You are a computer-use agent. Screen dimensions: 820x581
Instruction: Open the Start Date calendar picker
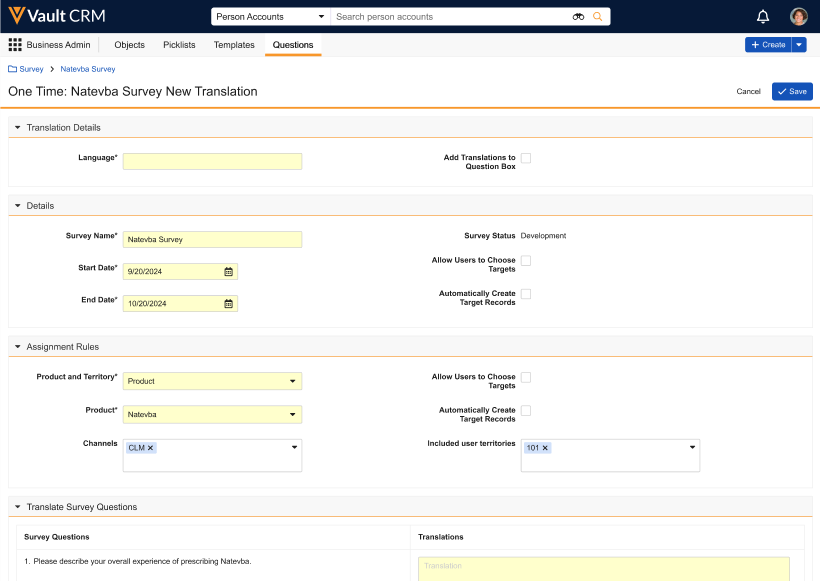[x=228, y=272]
